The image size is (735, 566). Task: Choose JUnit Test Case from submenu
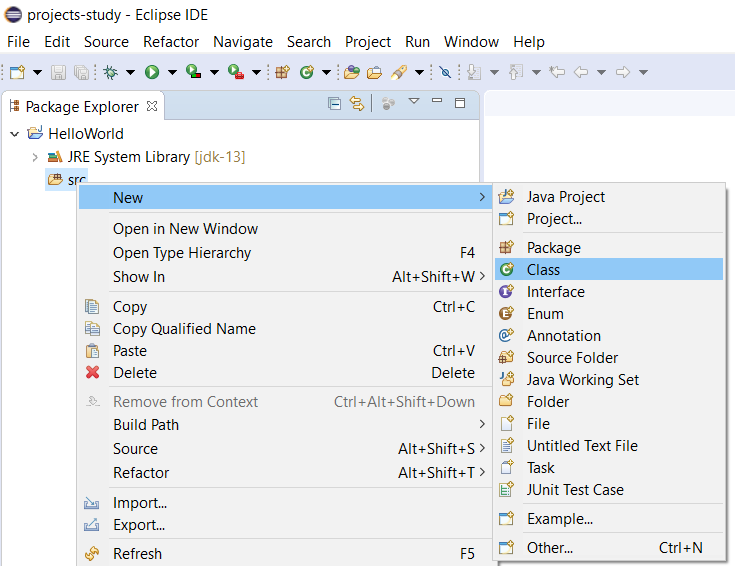coord(609,490)
